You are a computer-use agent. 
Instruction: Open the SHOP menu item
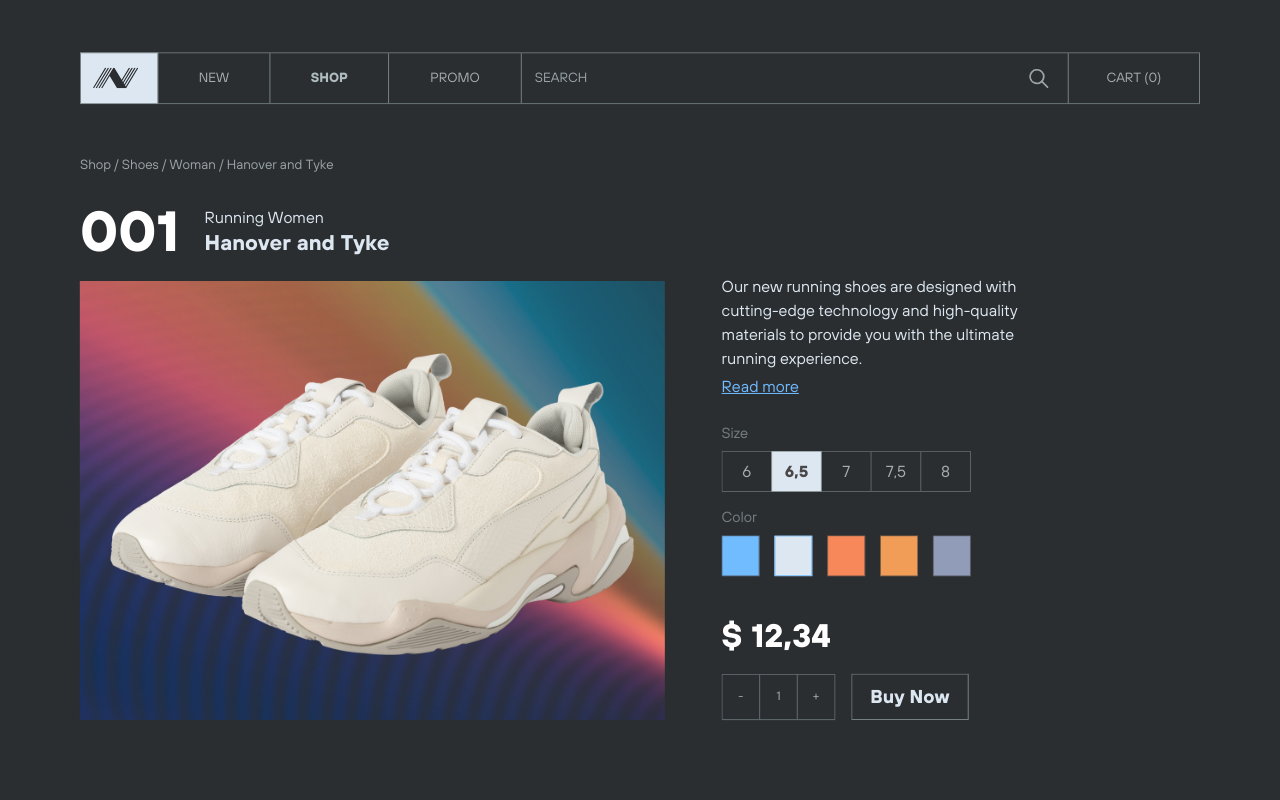pos(329,78)
